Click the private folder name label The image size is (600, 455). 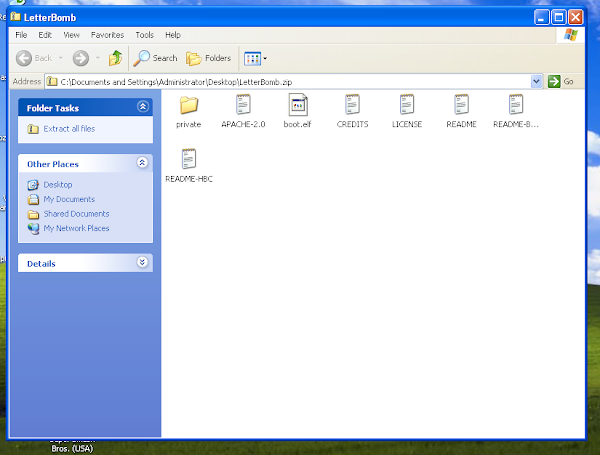189,125
